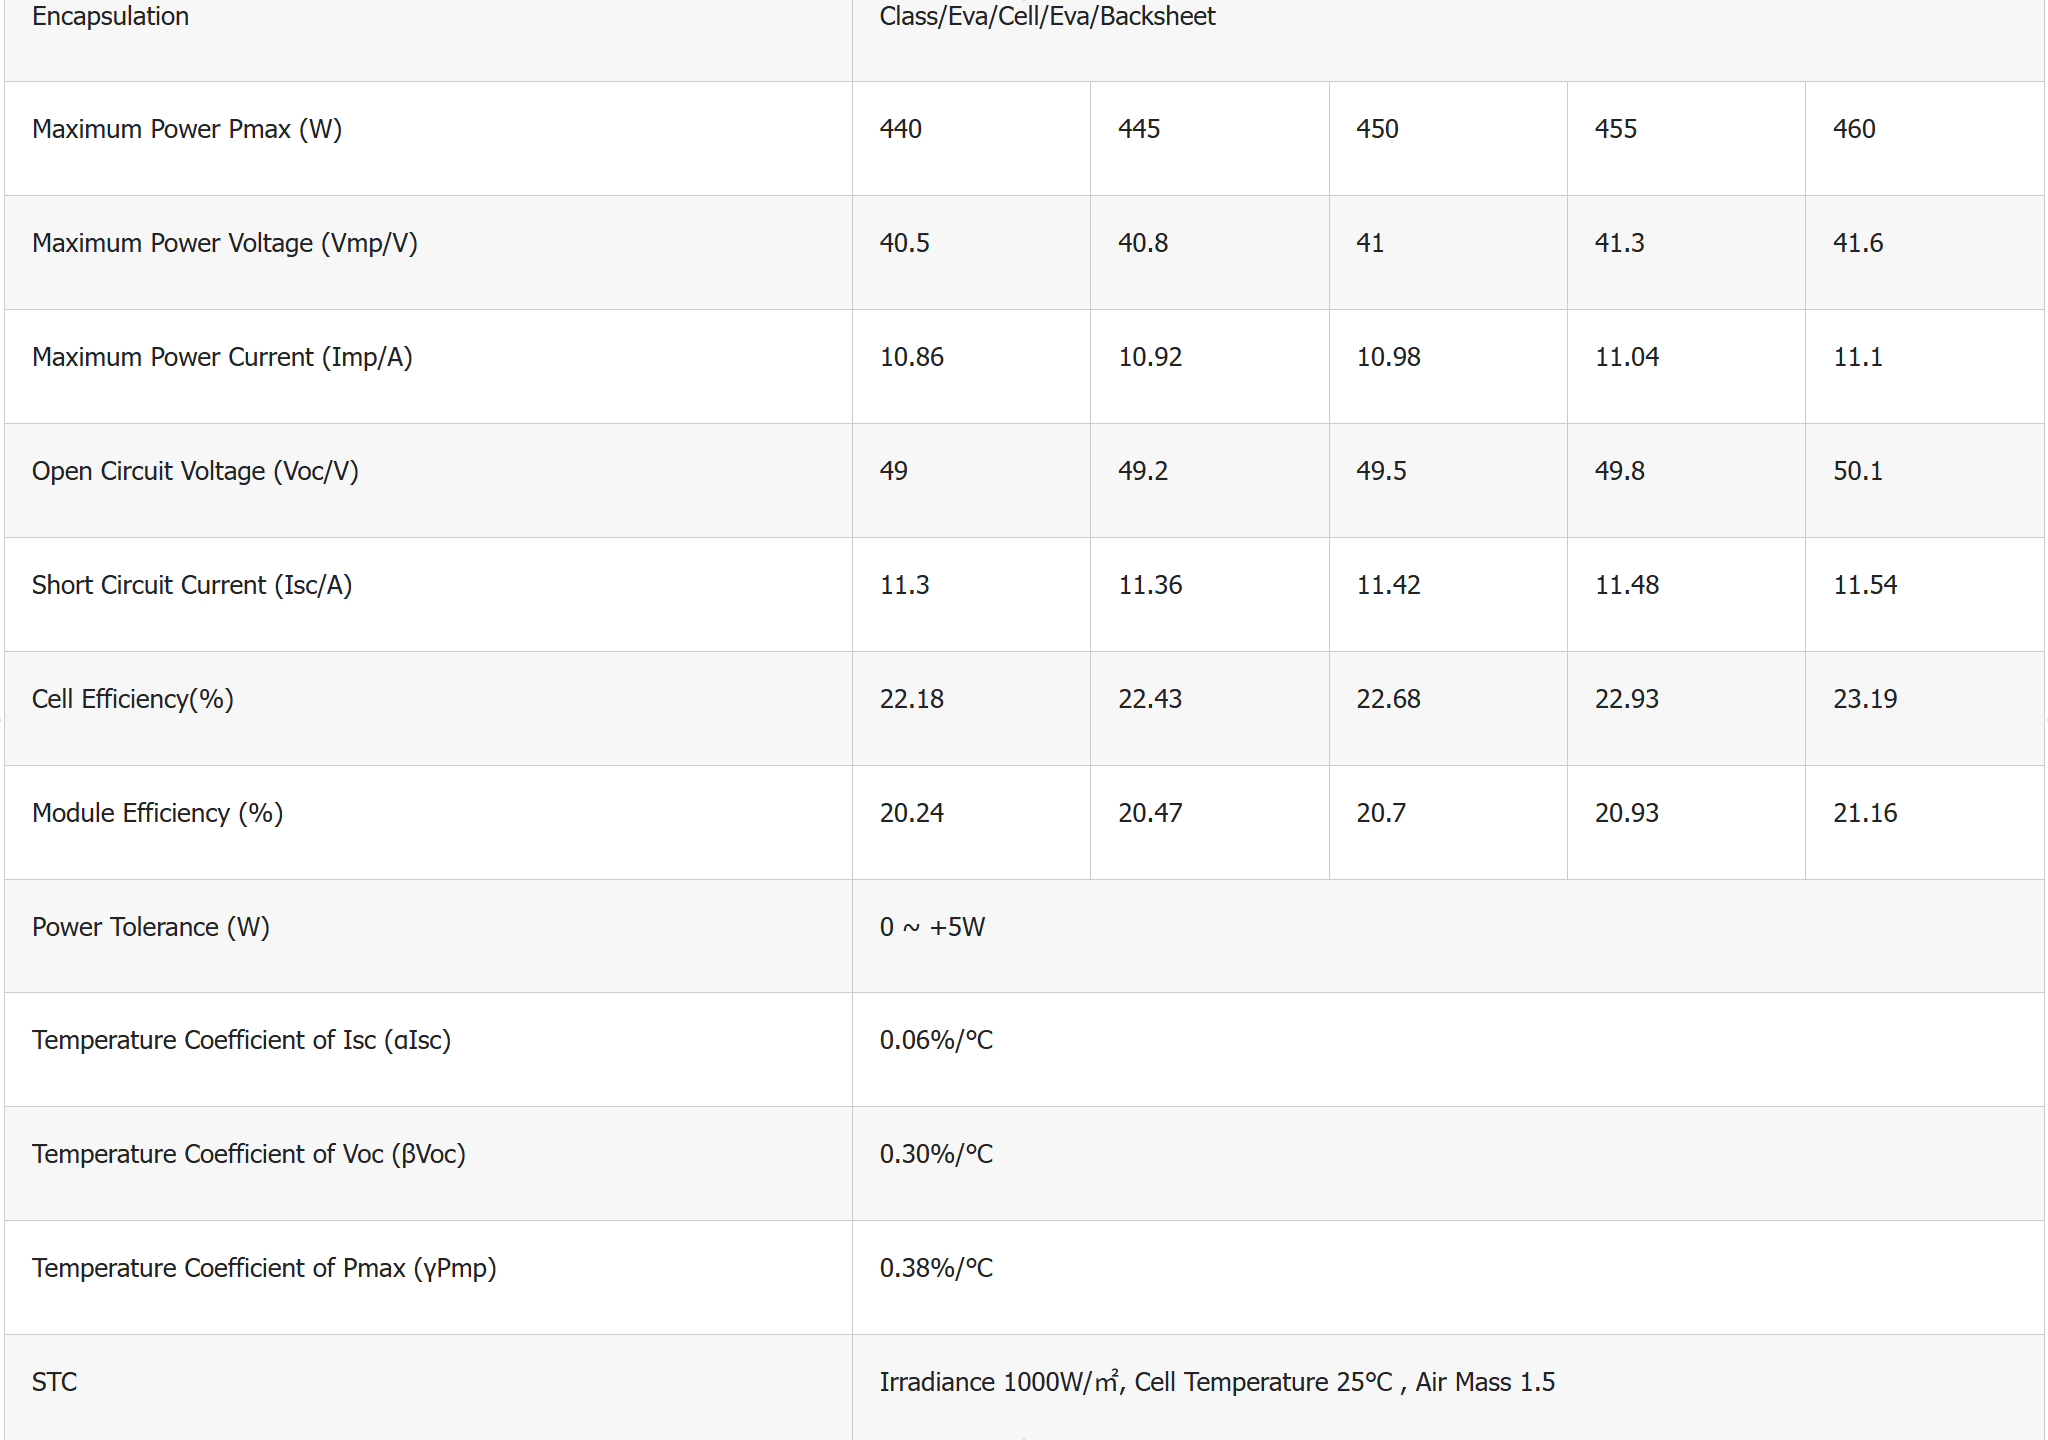Select the 460 Pmax cell
This screenshot has height=1440, width=2048.
pos(1854,129)
